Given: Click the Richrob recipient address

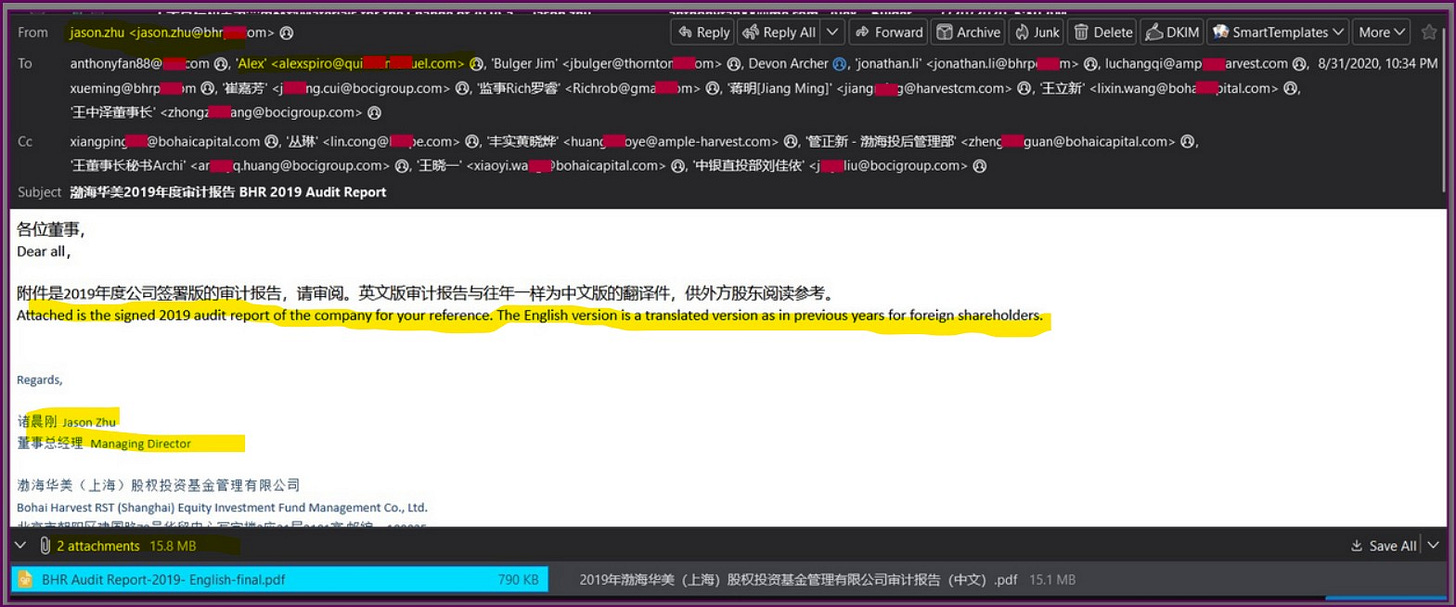Looking at the screenshot, I should [591, 88].
